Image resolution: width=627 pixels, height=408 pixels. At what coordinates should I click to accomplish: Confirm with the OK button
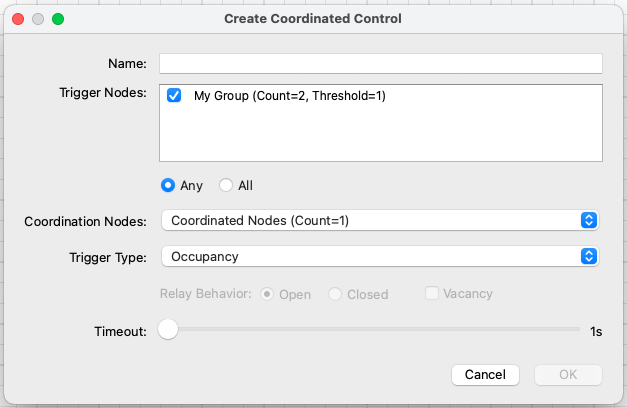(x=568, y=375)
